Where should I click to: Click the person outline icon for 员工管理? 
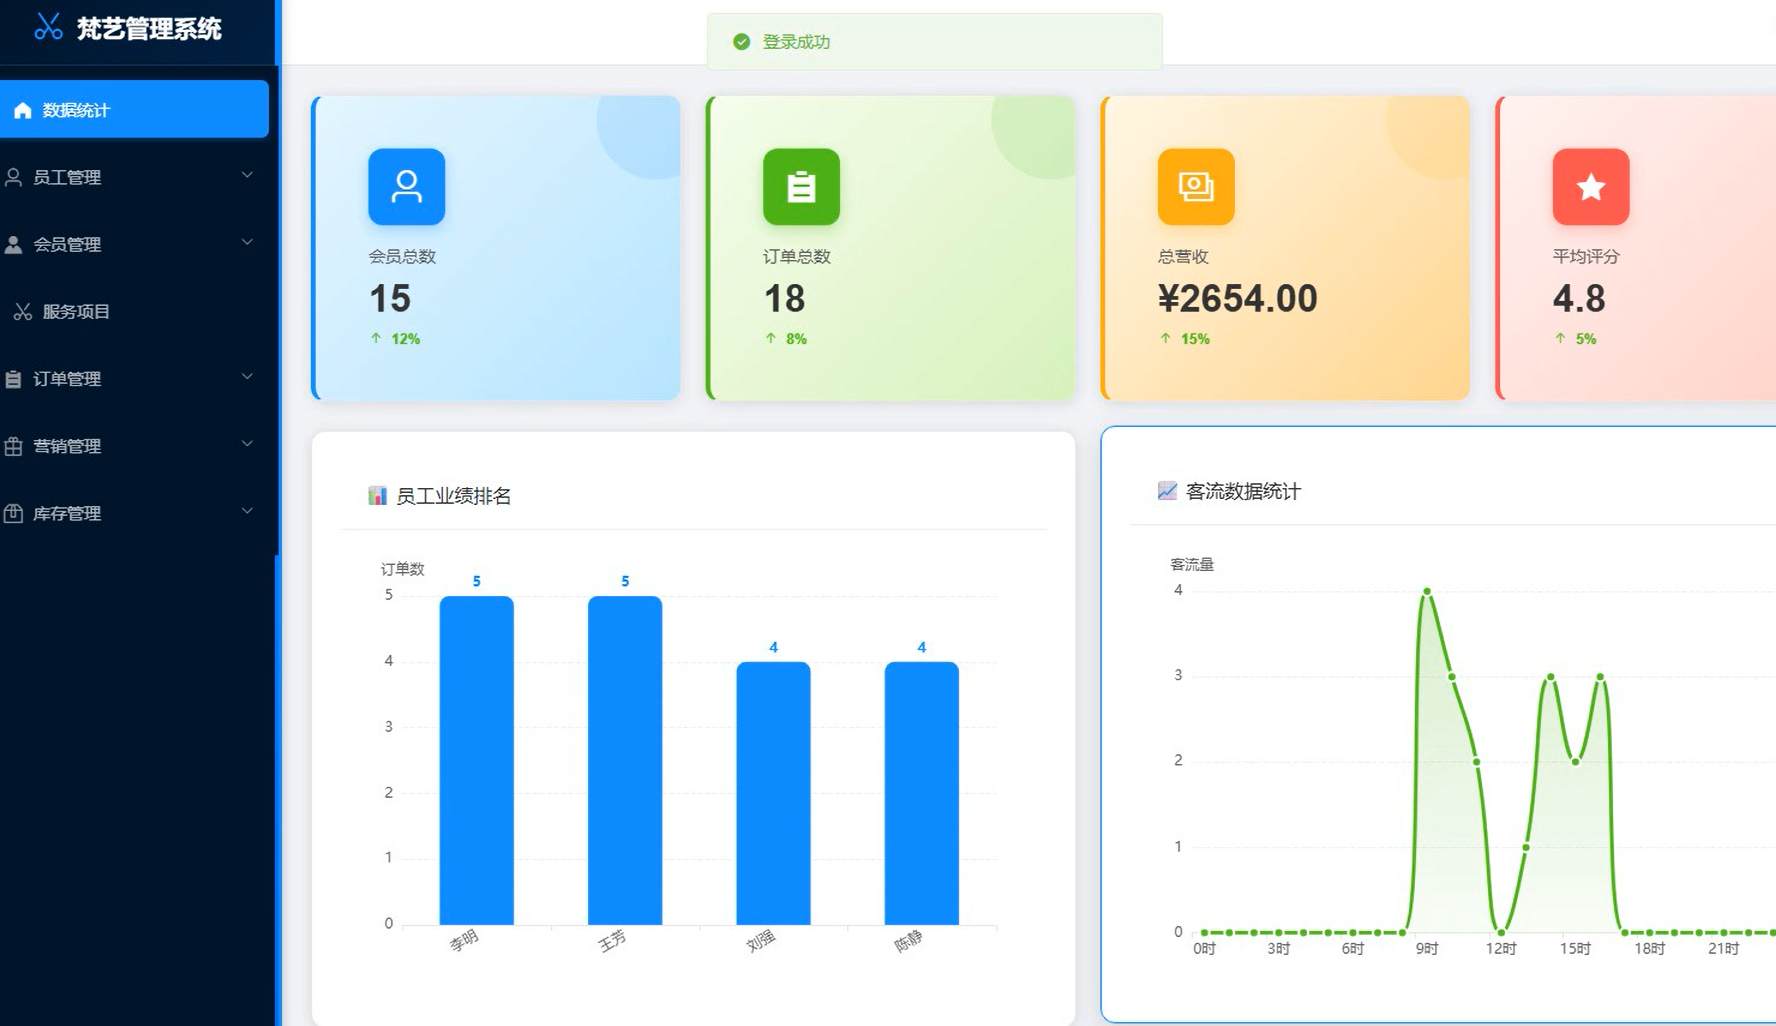(x=14, y=177)
